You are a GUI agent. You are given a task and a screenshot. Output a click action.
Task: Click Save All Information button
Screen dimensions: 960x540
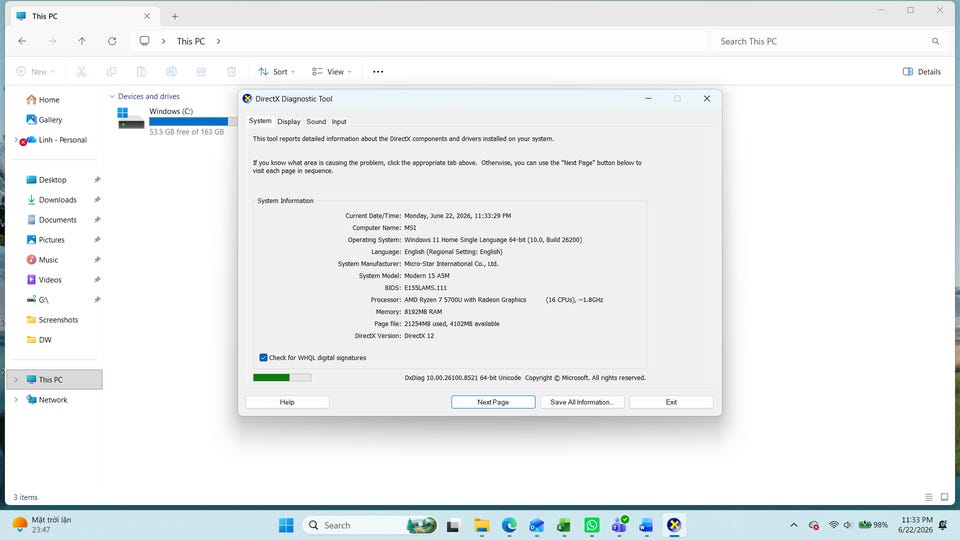click(582, 402)
